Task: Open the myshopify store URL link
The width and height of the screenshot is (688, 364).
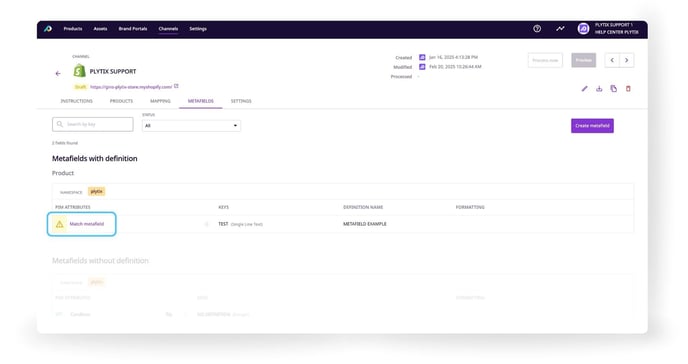Action: coord(131,87)
